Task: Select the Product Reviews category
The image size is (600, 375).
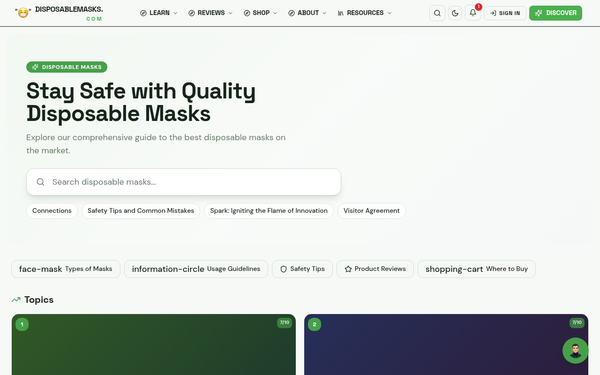Action: pos(375,269)
